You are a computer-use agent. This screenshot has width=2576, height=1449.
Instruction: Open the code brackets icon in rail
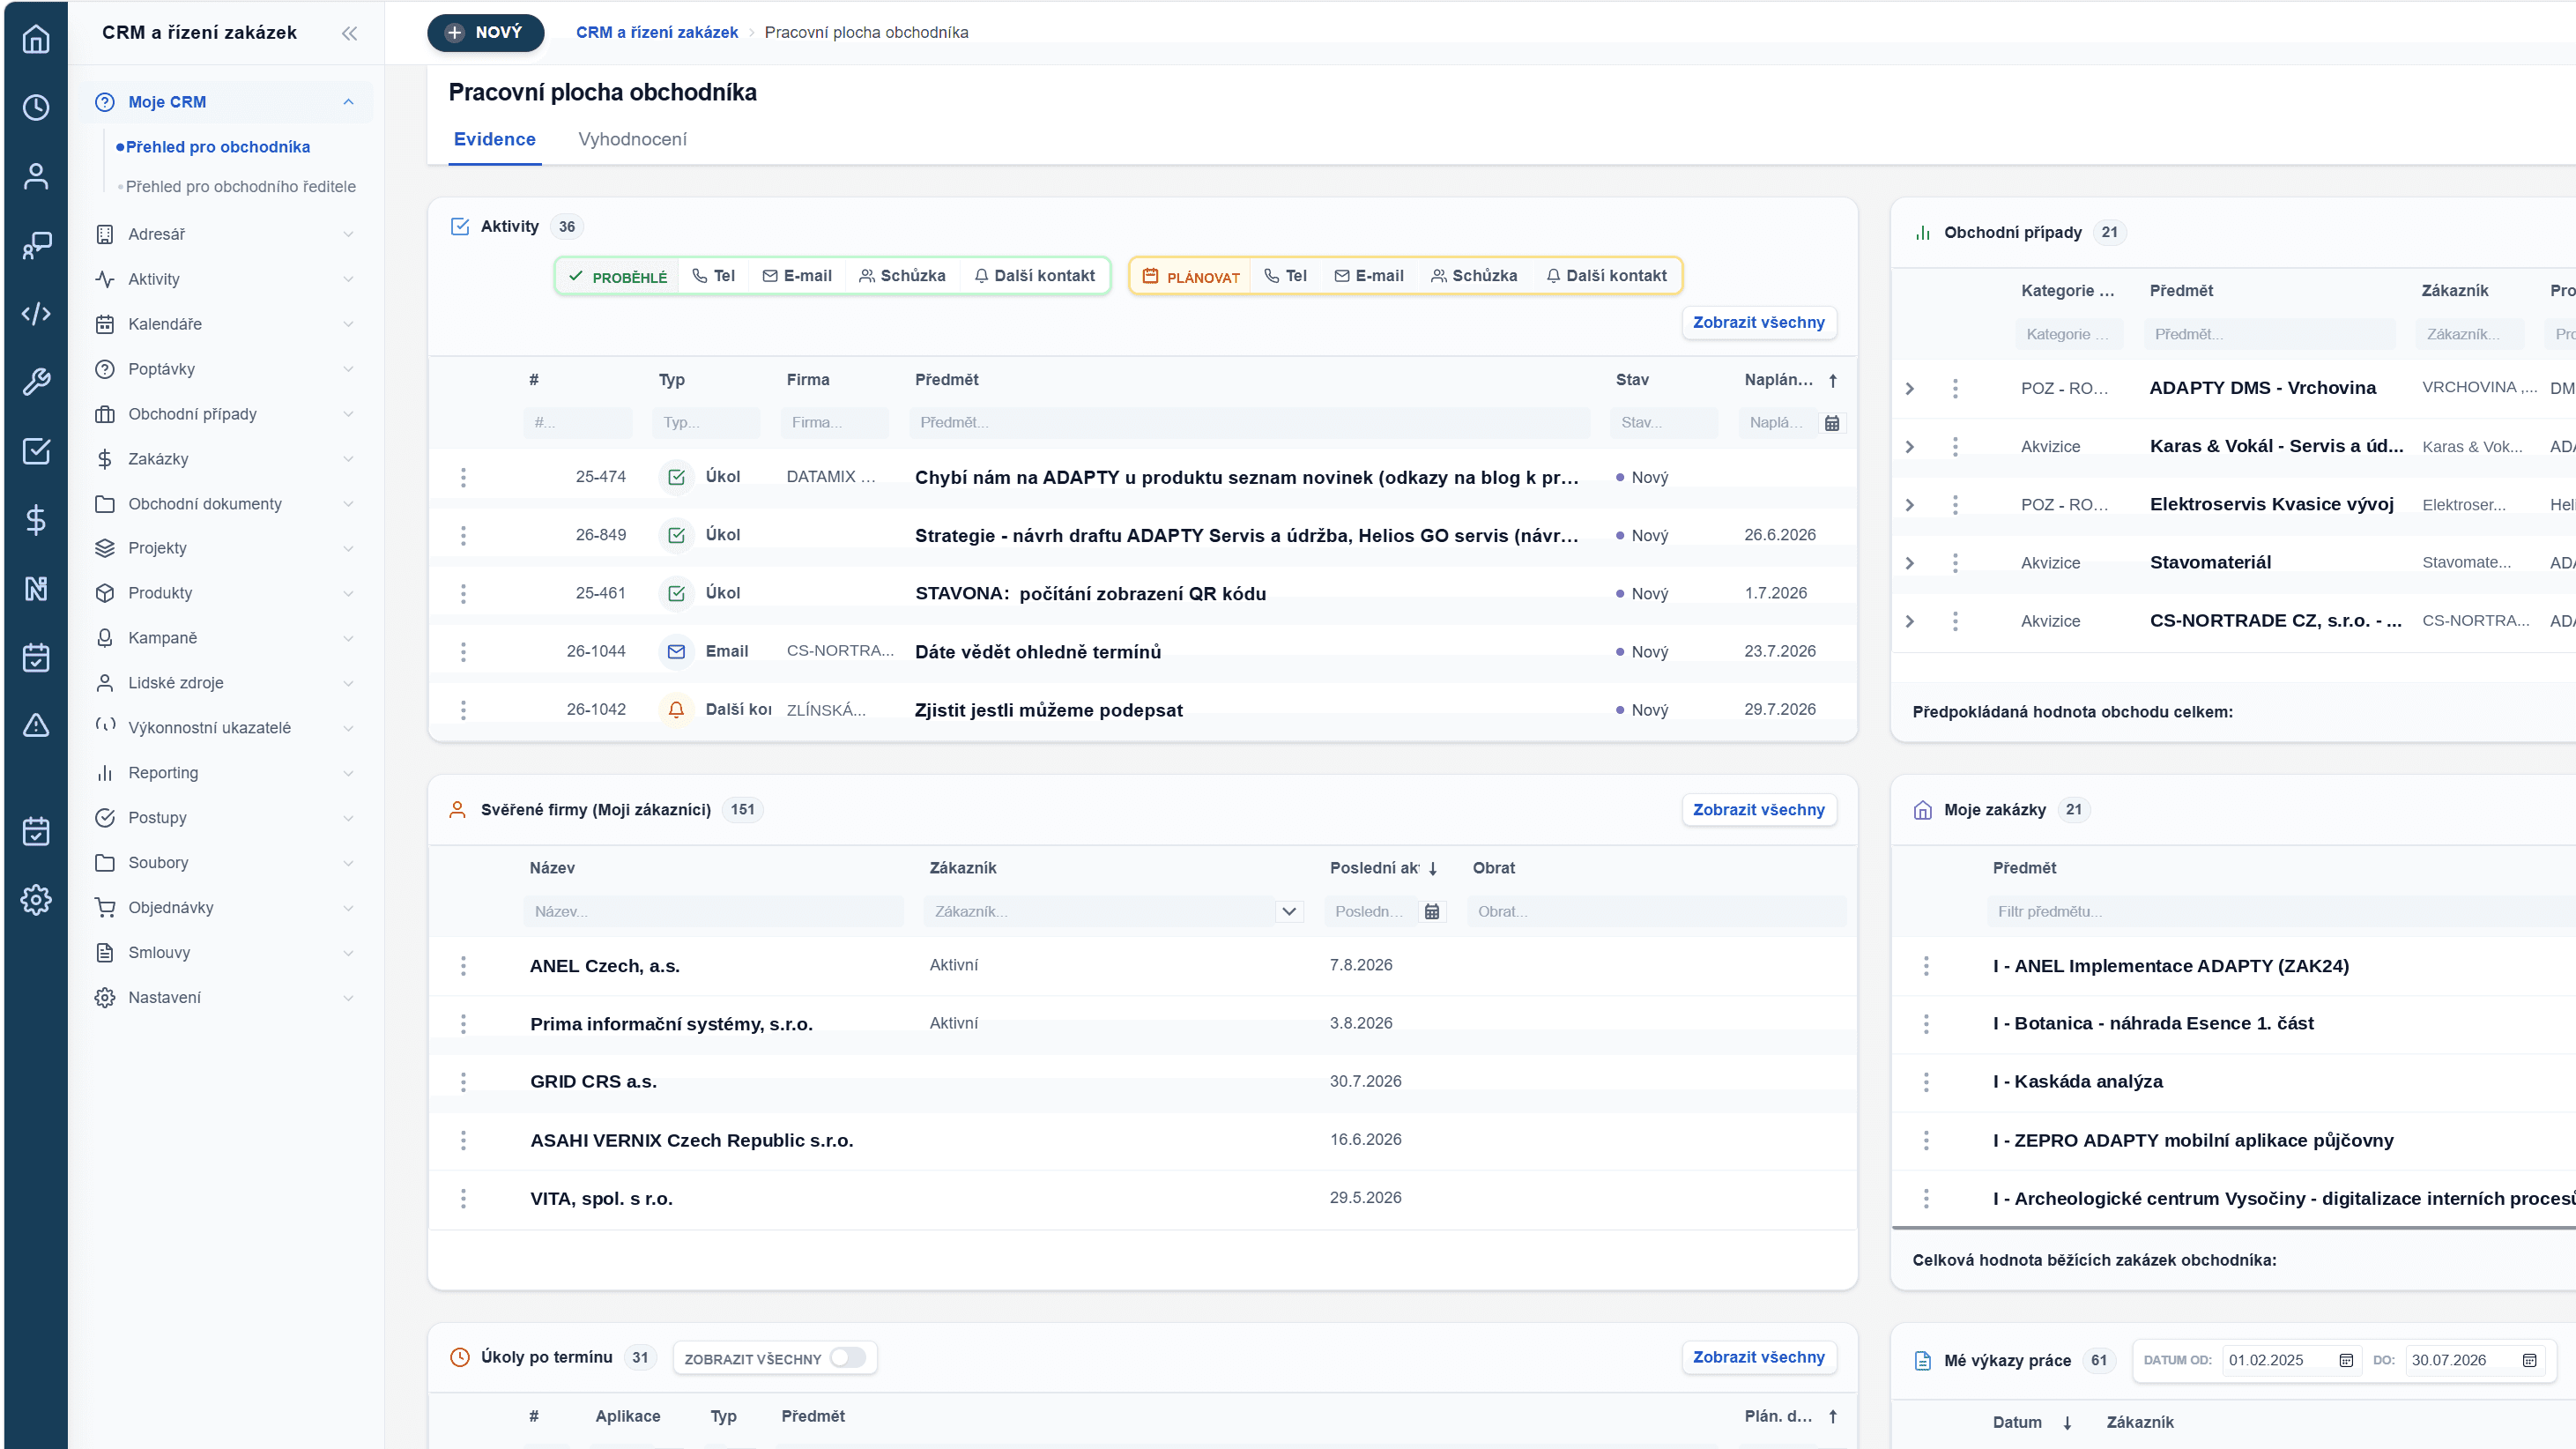point(36,314)
